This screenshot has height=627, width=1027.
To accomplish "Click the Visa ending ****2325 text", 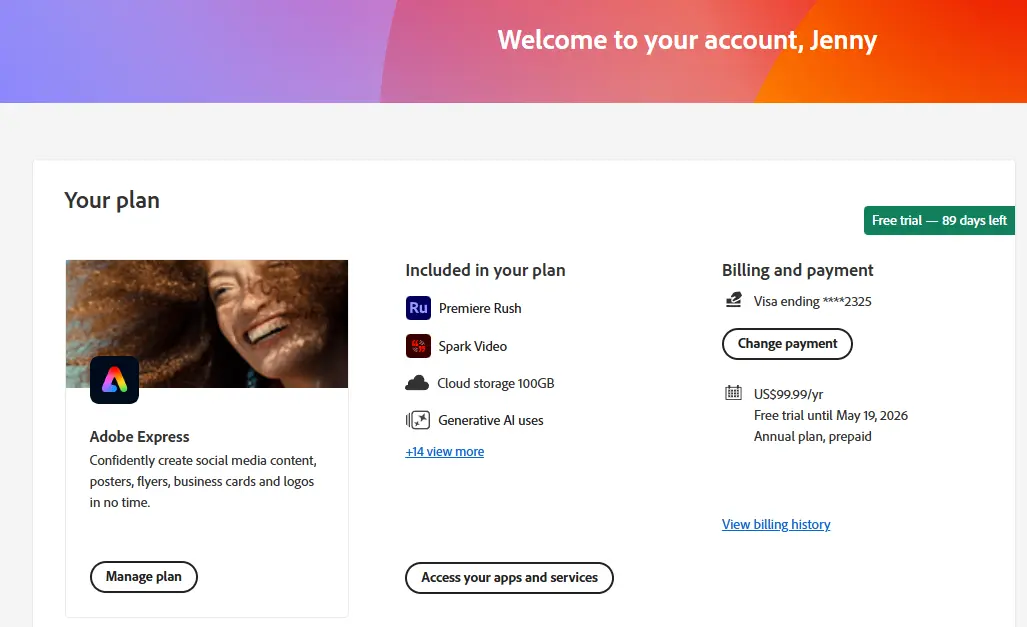I will (812, 301).
